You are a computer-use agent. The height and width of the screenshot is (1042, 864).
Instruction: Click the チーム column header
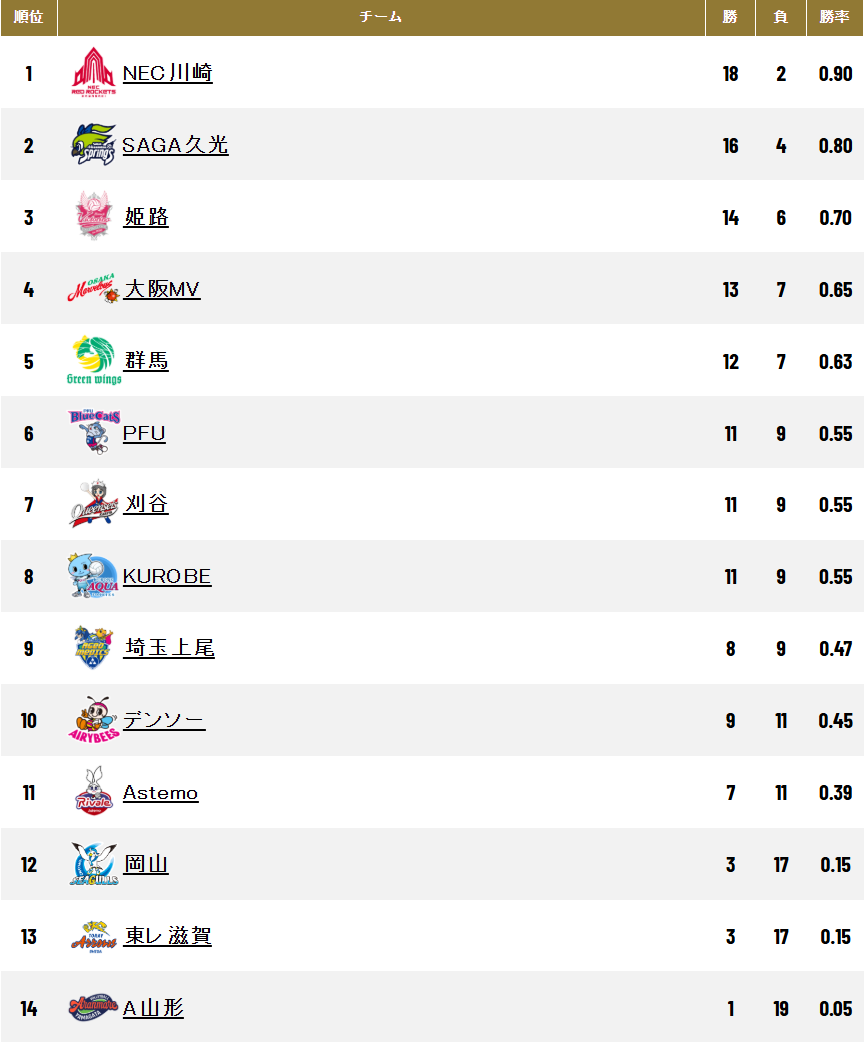tap(381, 17)
